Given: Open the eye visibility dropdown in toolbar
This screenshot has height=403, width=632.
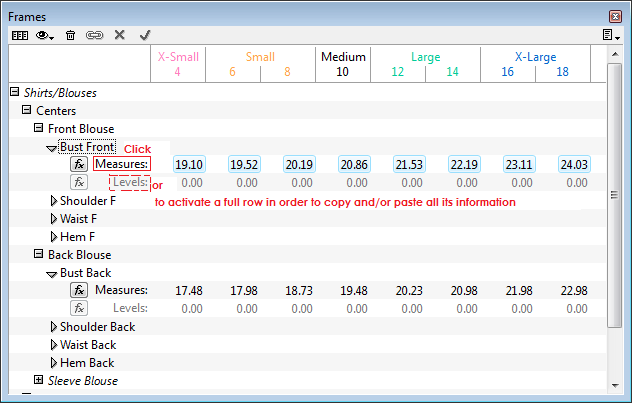Looking at the screenshot, I should point(45,35).
